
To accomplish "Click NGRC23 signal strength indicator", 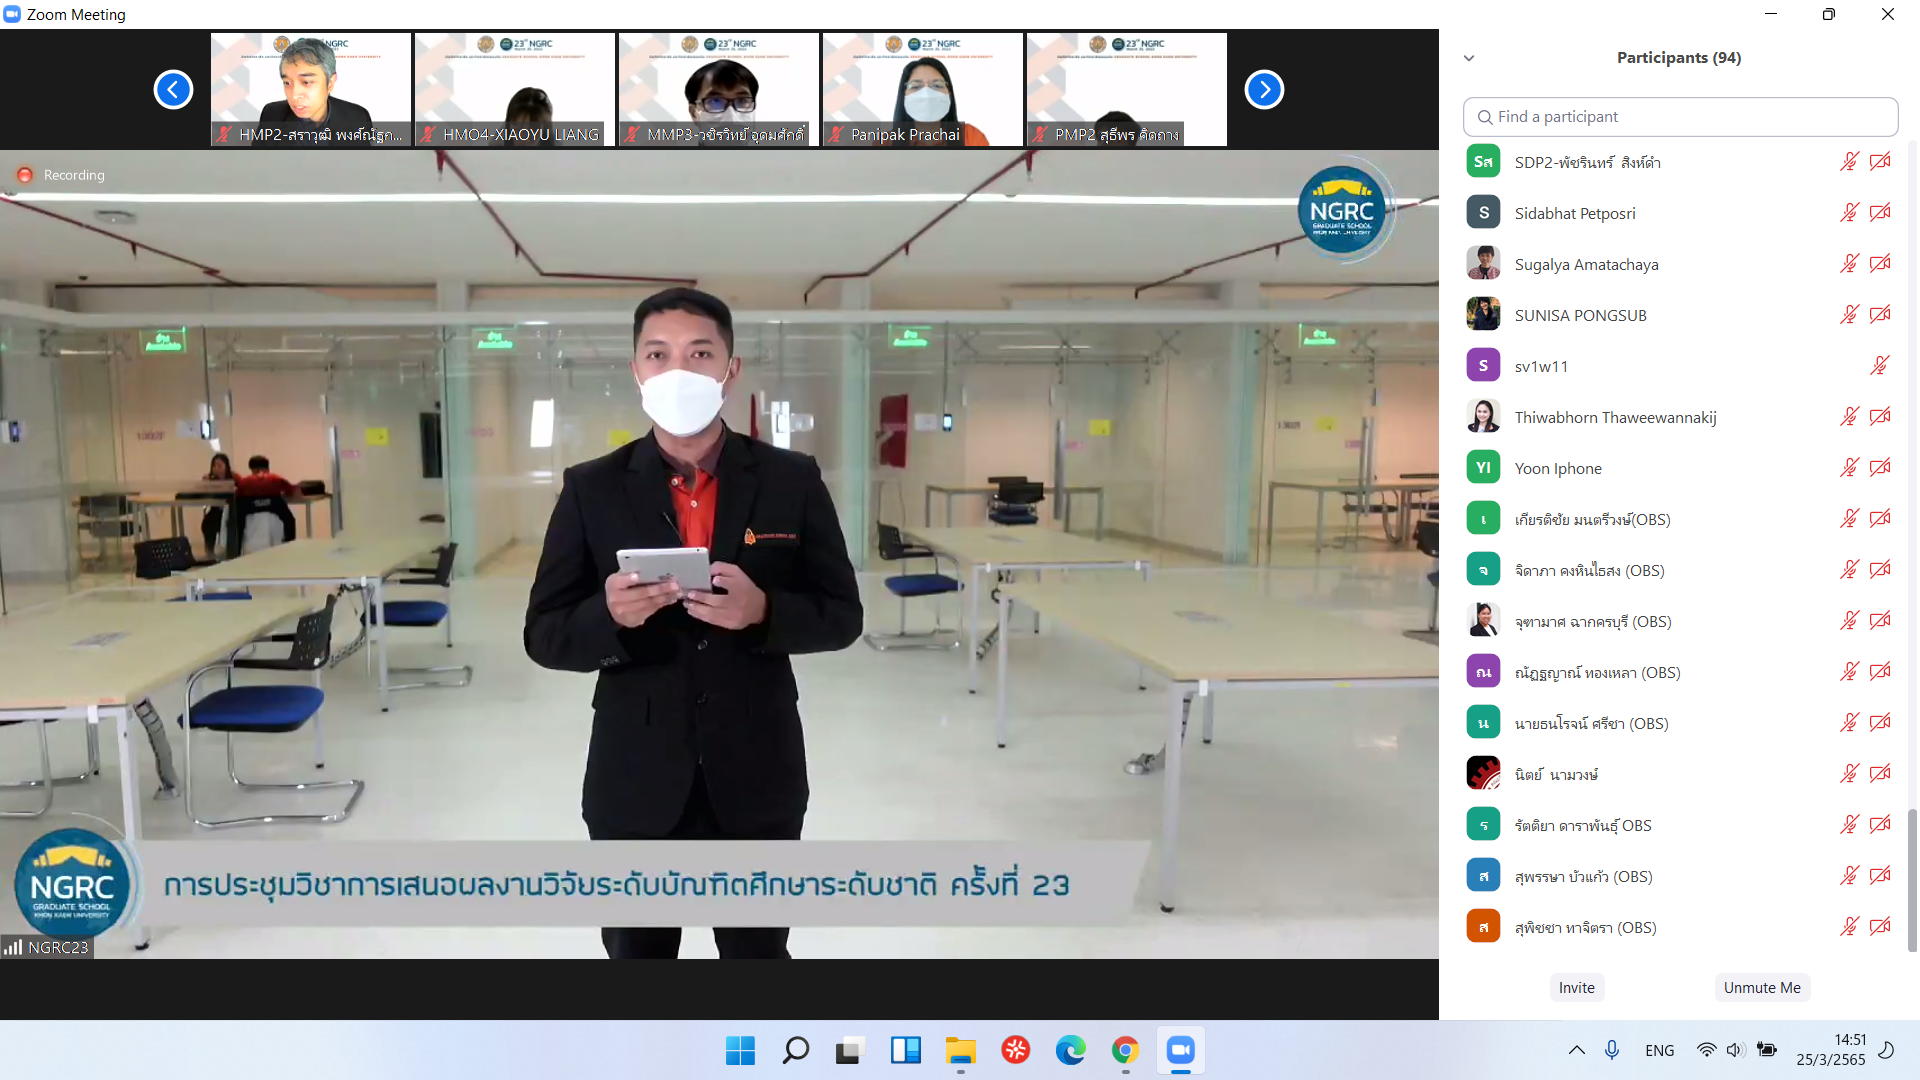I will pyautogui.click(x=13, y=947).
